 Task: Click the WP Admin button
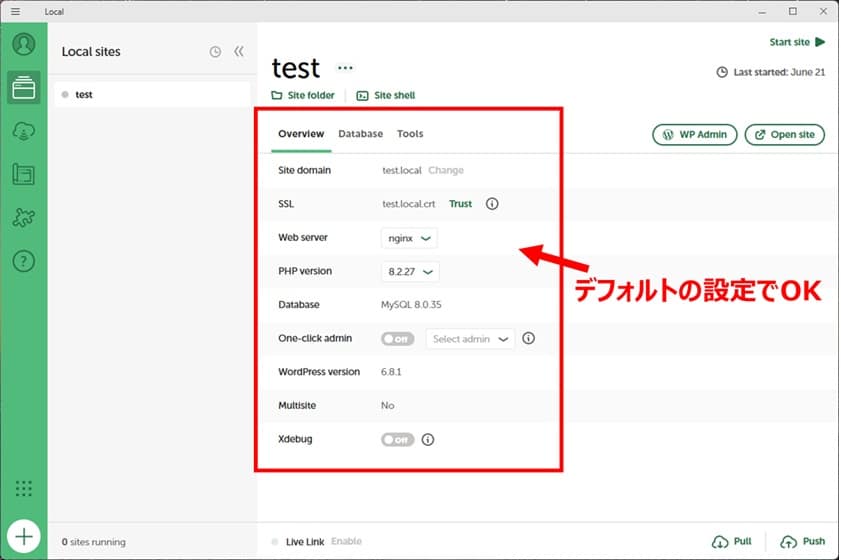point(695,135)
